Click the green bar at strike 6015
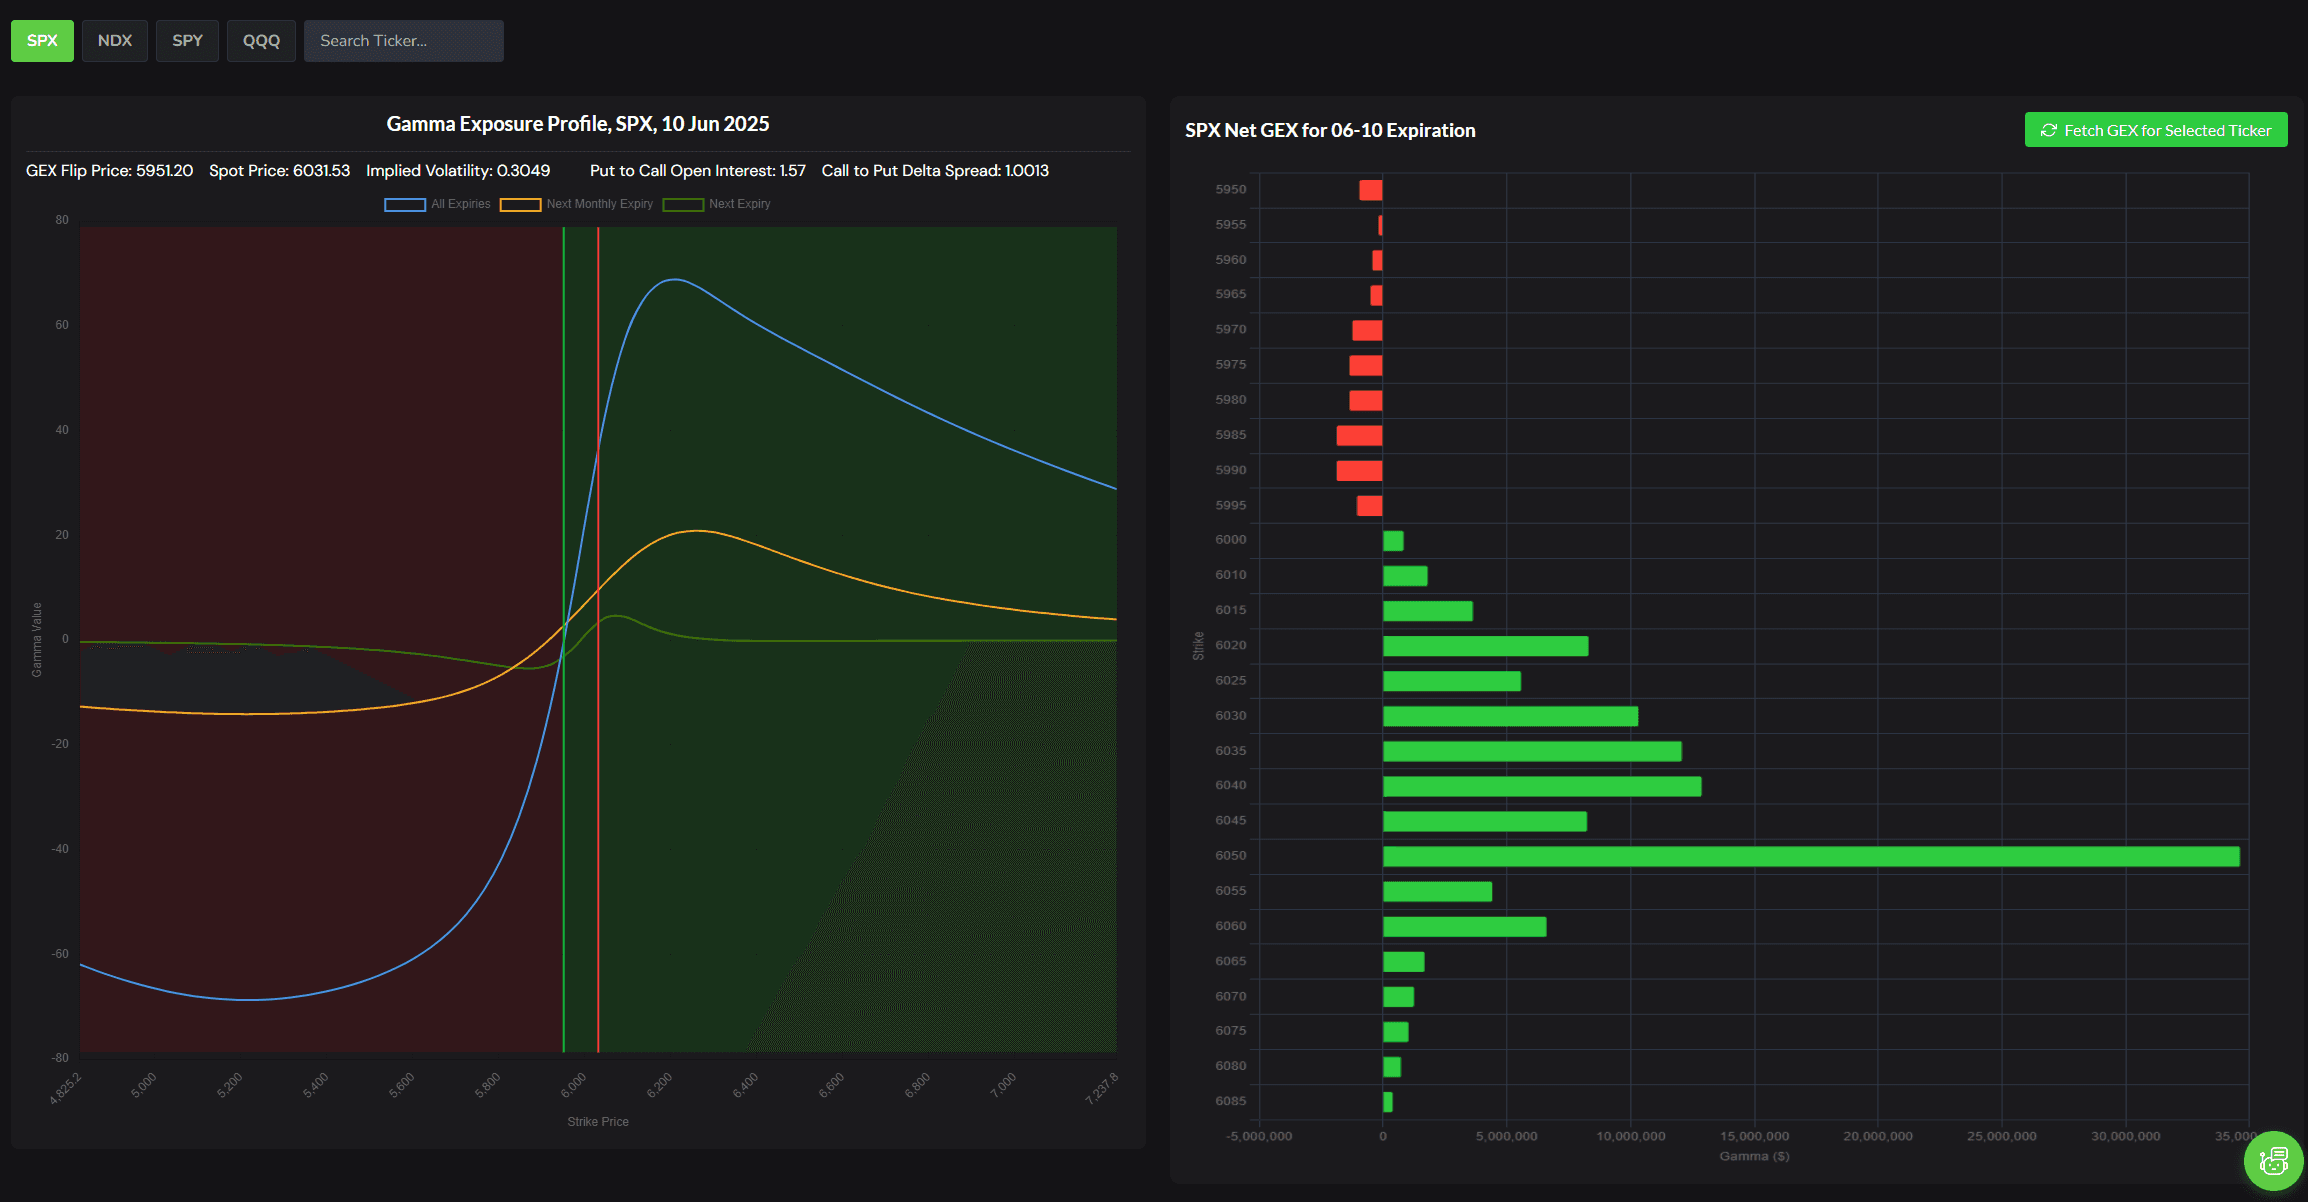The image size is (2308, 1202). pyautogui.click(x=1428, y=611)
